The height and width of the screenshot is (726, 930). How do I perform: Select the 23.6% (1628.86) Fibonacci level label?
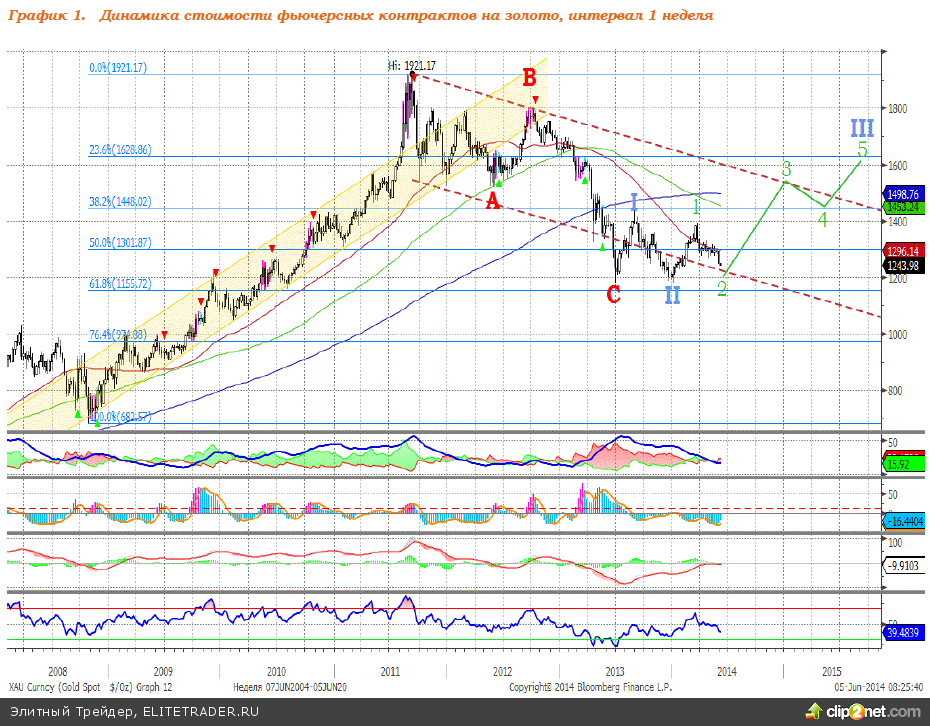[x=120, y=150]
